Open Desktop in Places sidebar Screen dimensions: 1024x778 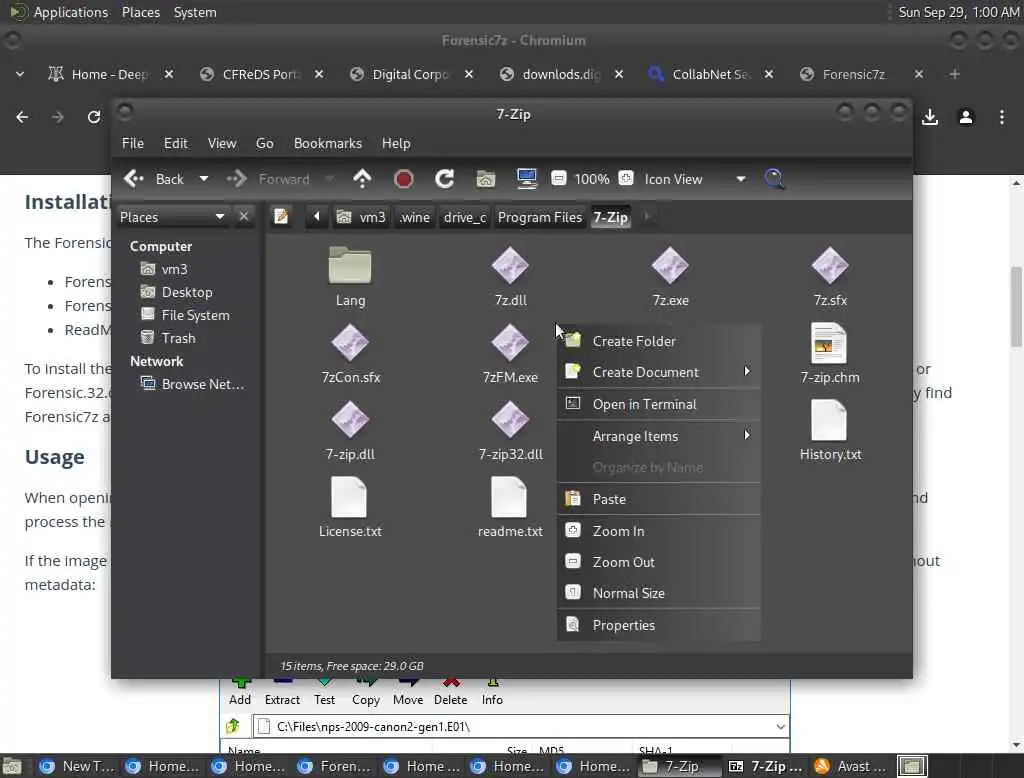pyautogui.click(x=187, y=292)
